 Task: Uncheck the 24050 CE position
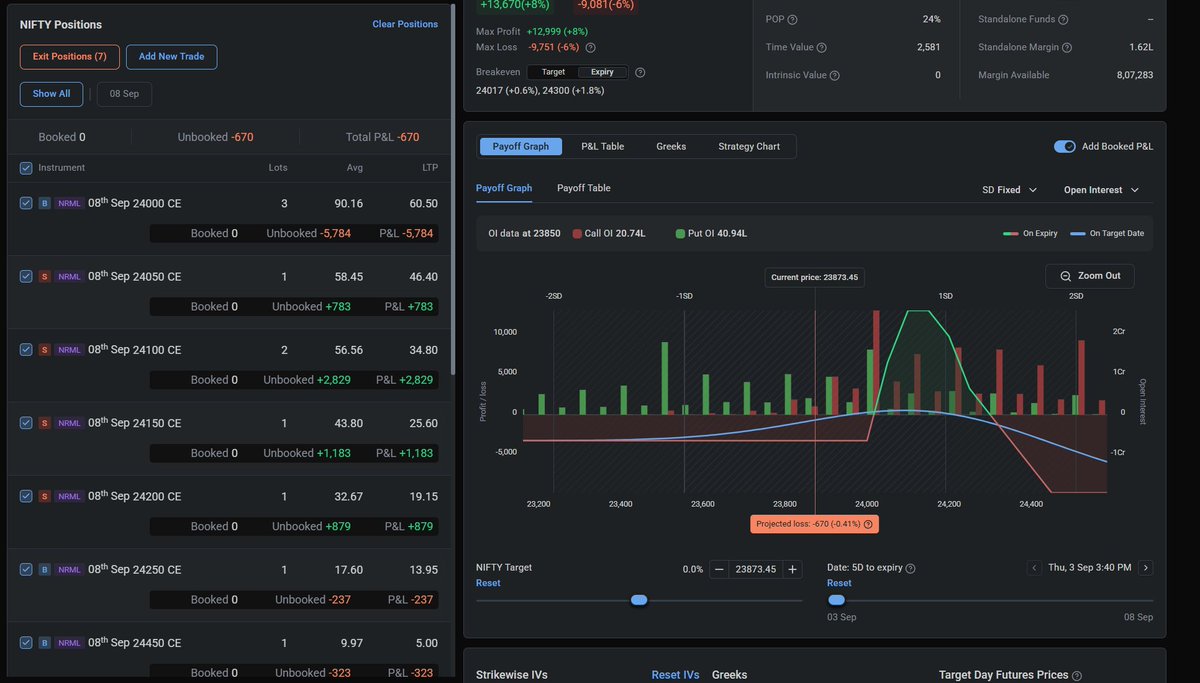tap(26, 276)
